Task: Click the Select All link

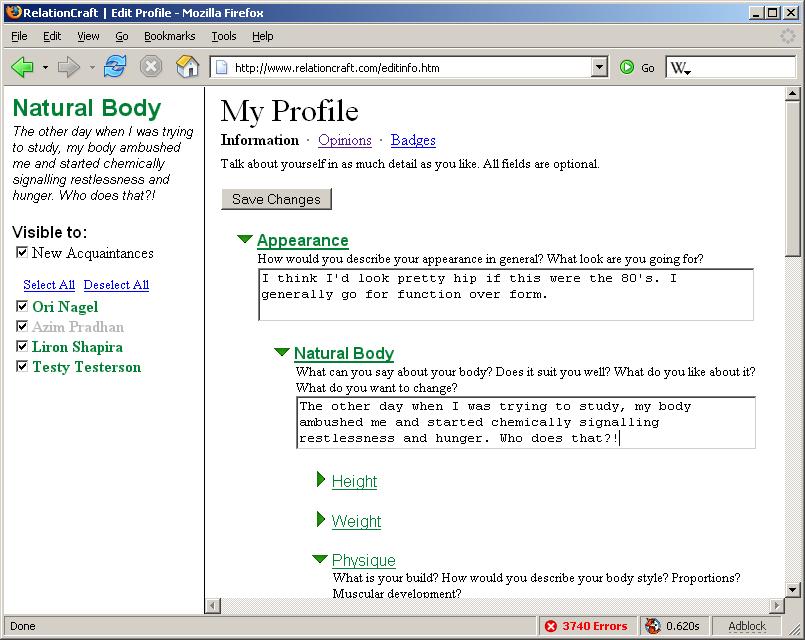Action: coord(49,285)
